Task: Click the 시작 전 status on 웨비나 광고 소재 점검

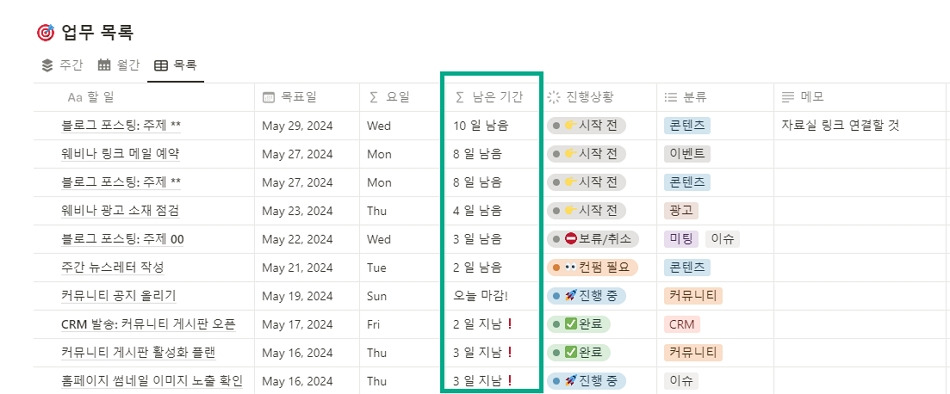Action: point(586,210)
